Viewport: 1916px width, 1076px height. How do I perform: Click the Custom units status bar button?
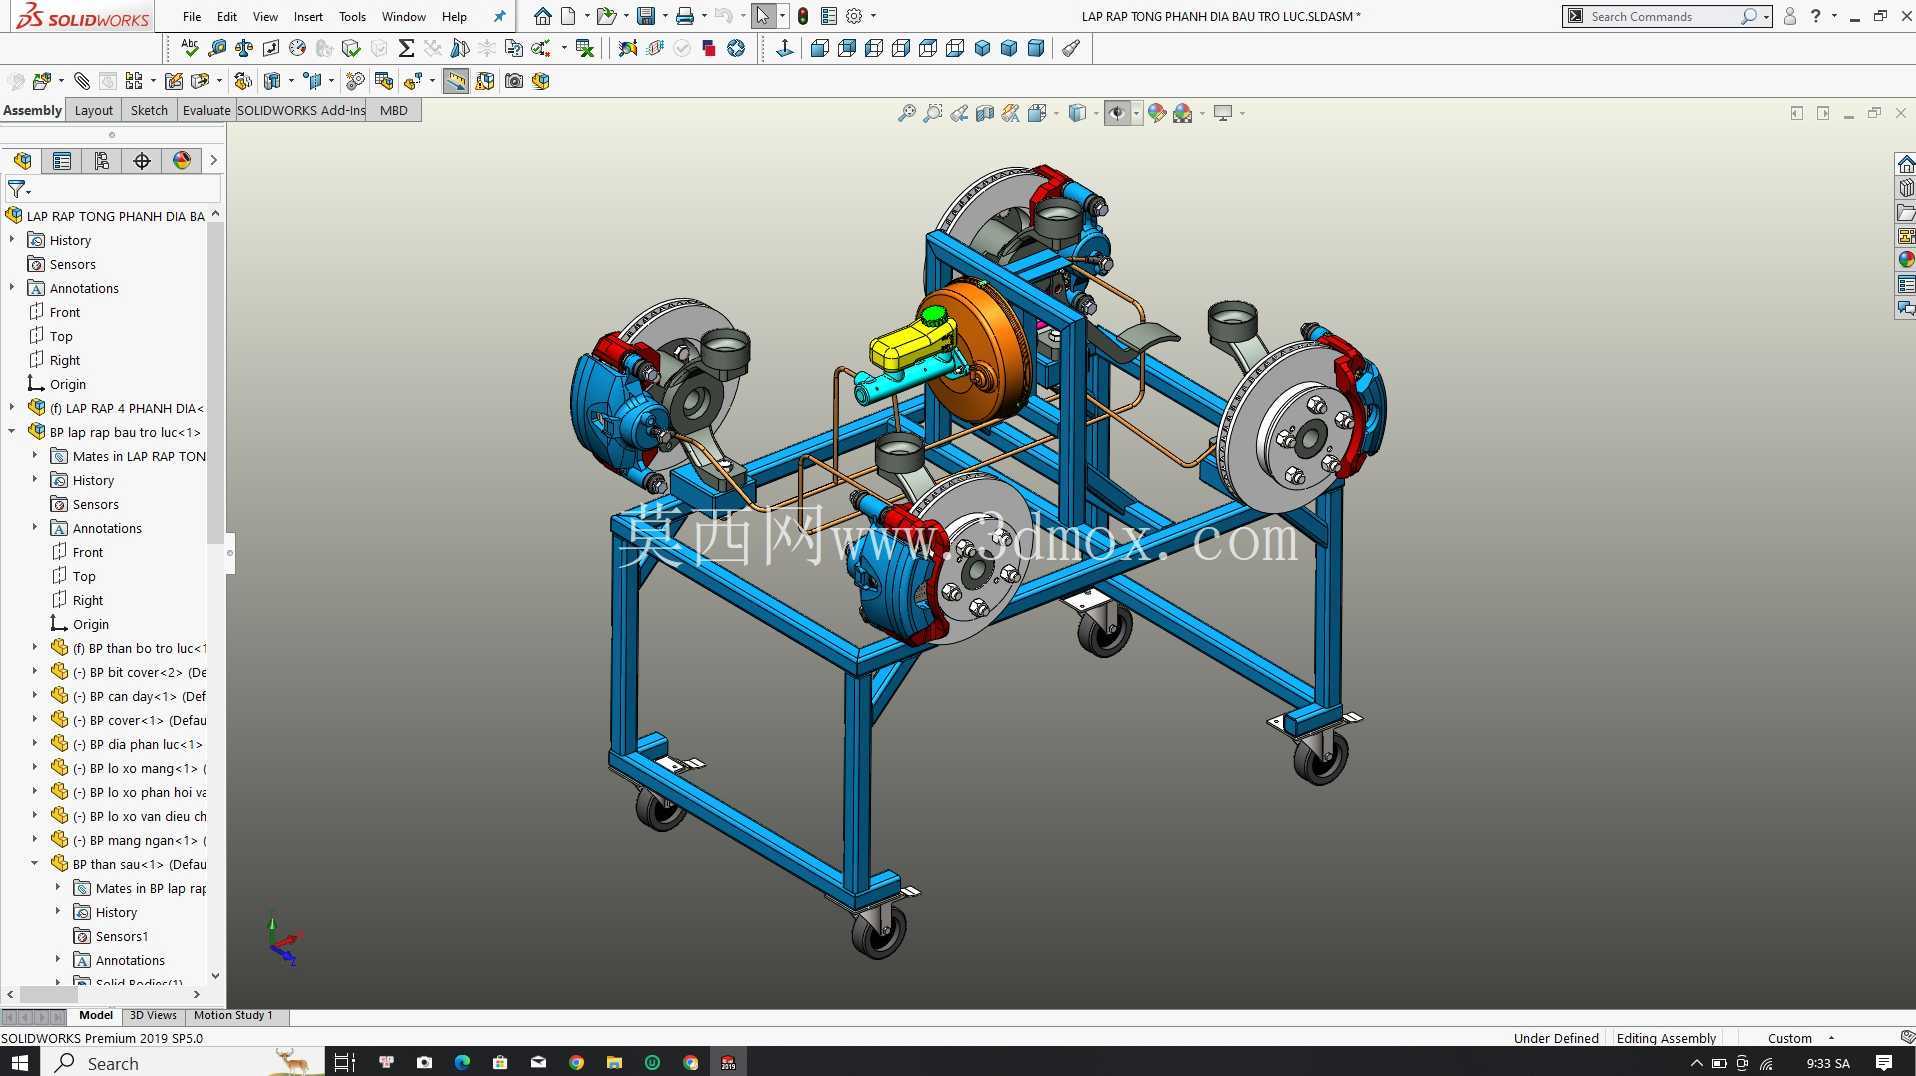tap(1789, 1038)
